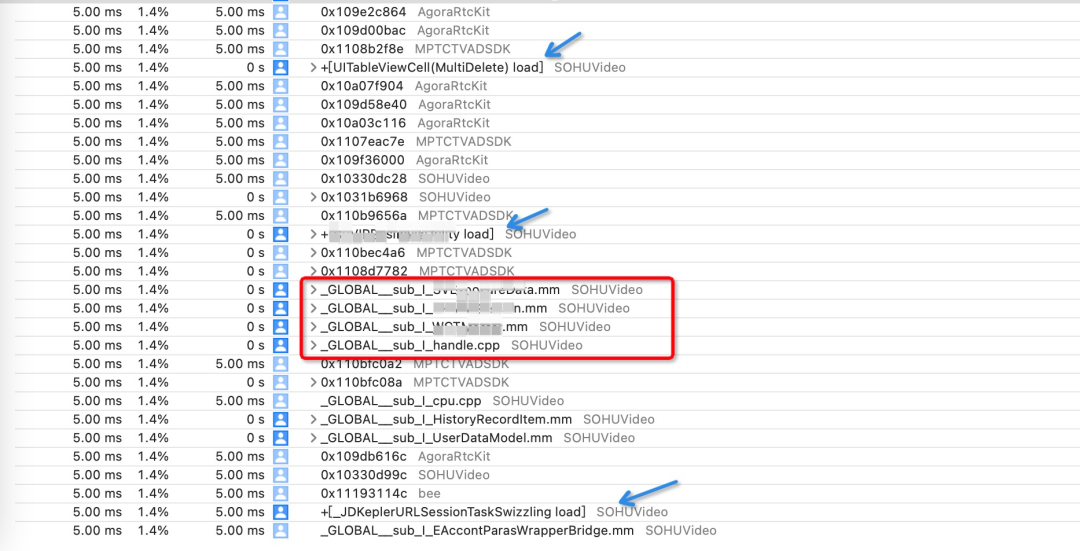Click the user icon beside 0x110bfc08a
The image size is (1080, 551).
pos(280,382)
